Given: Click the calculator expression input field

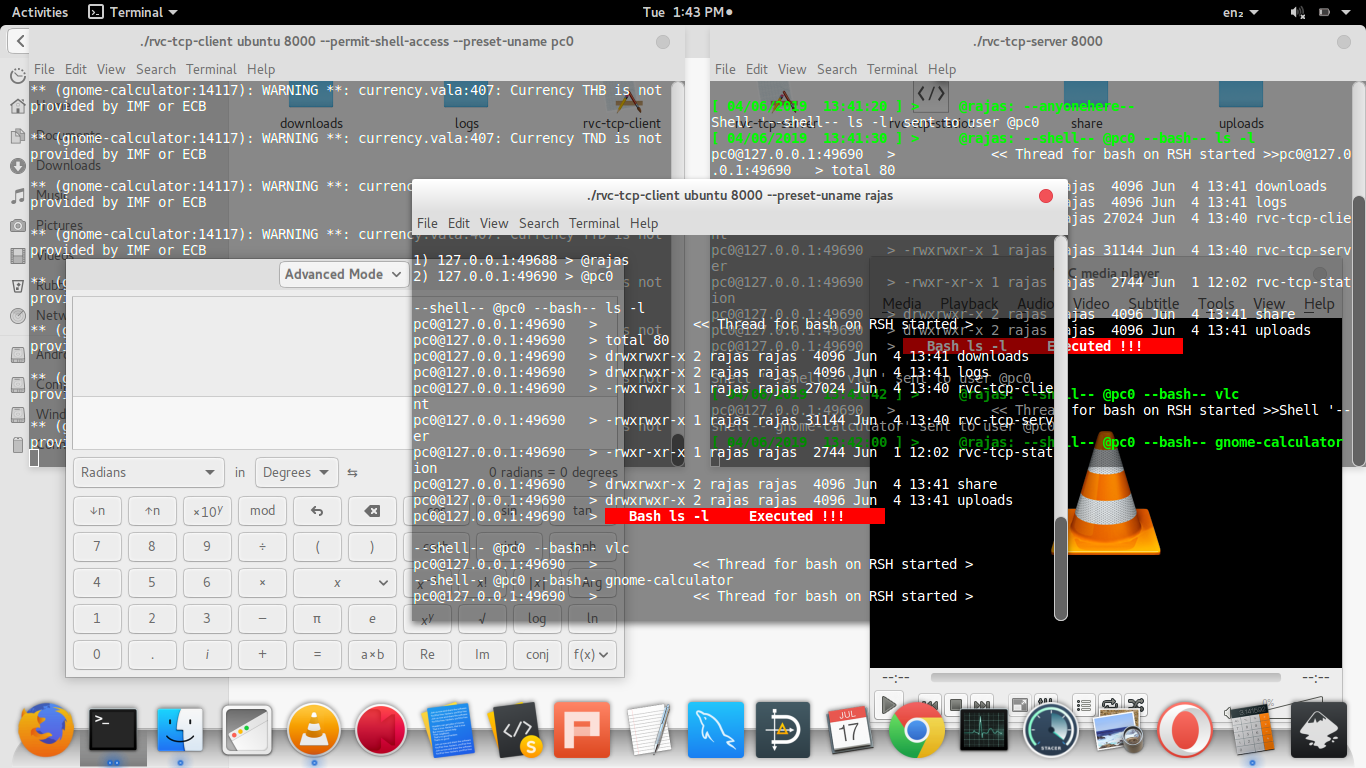Looking at the screenshot, I should pos(345,423).
